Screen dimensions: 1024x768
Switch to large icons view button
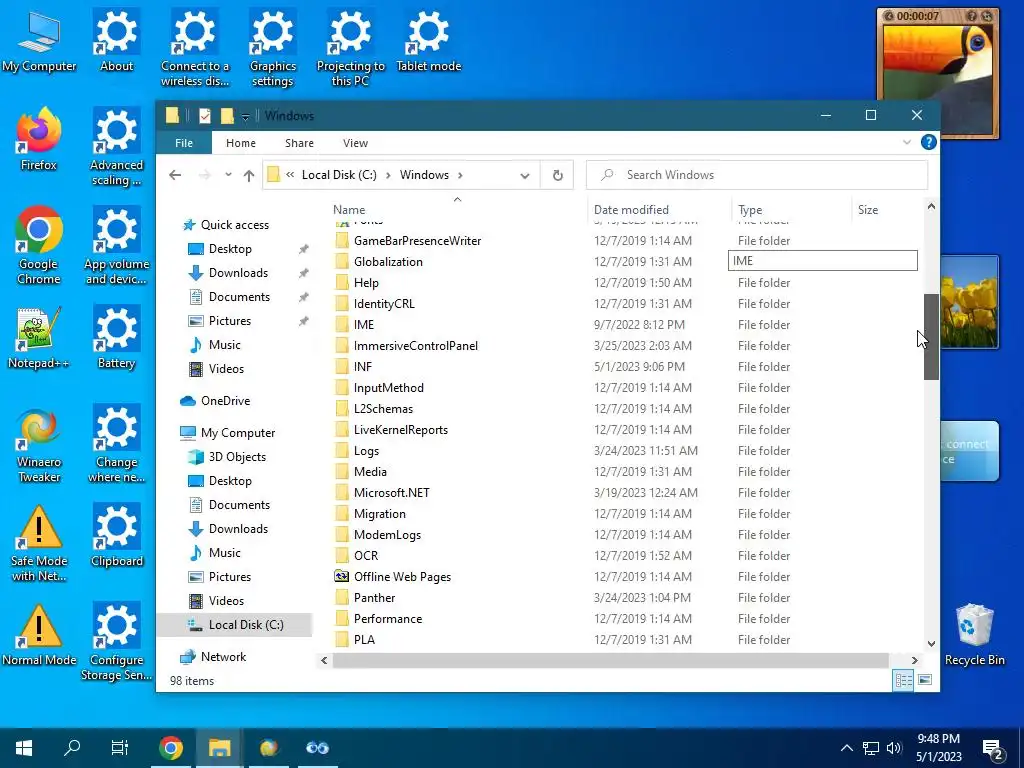[925, 680]
